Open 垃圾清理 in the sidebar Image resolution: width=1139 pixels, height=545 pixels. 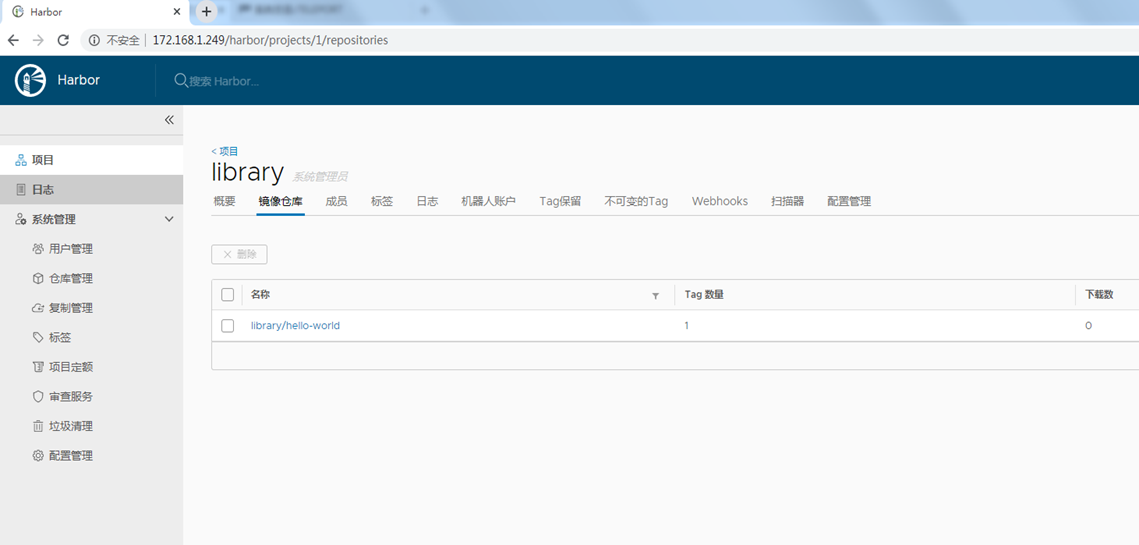70,427
